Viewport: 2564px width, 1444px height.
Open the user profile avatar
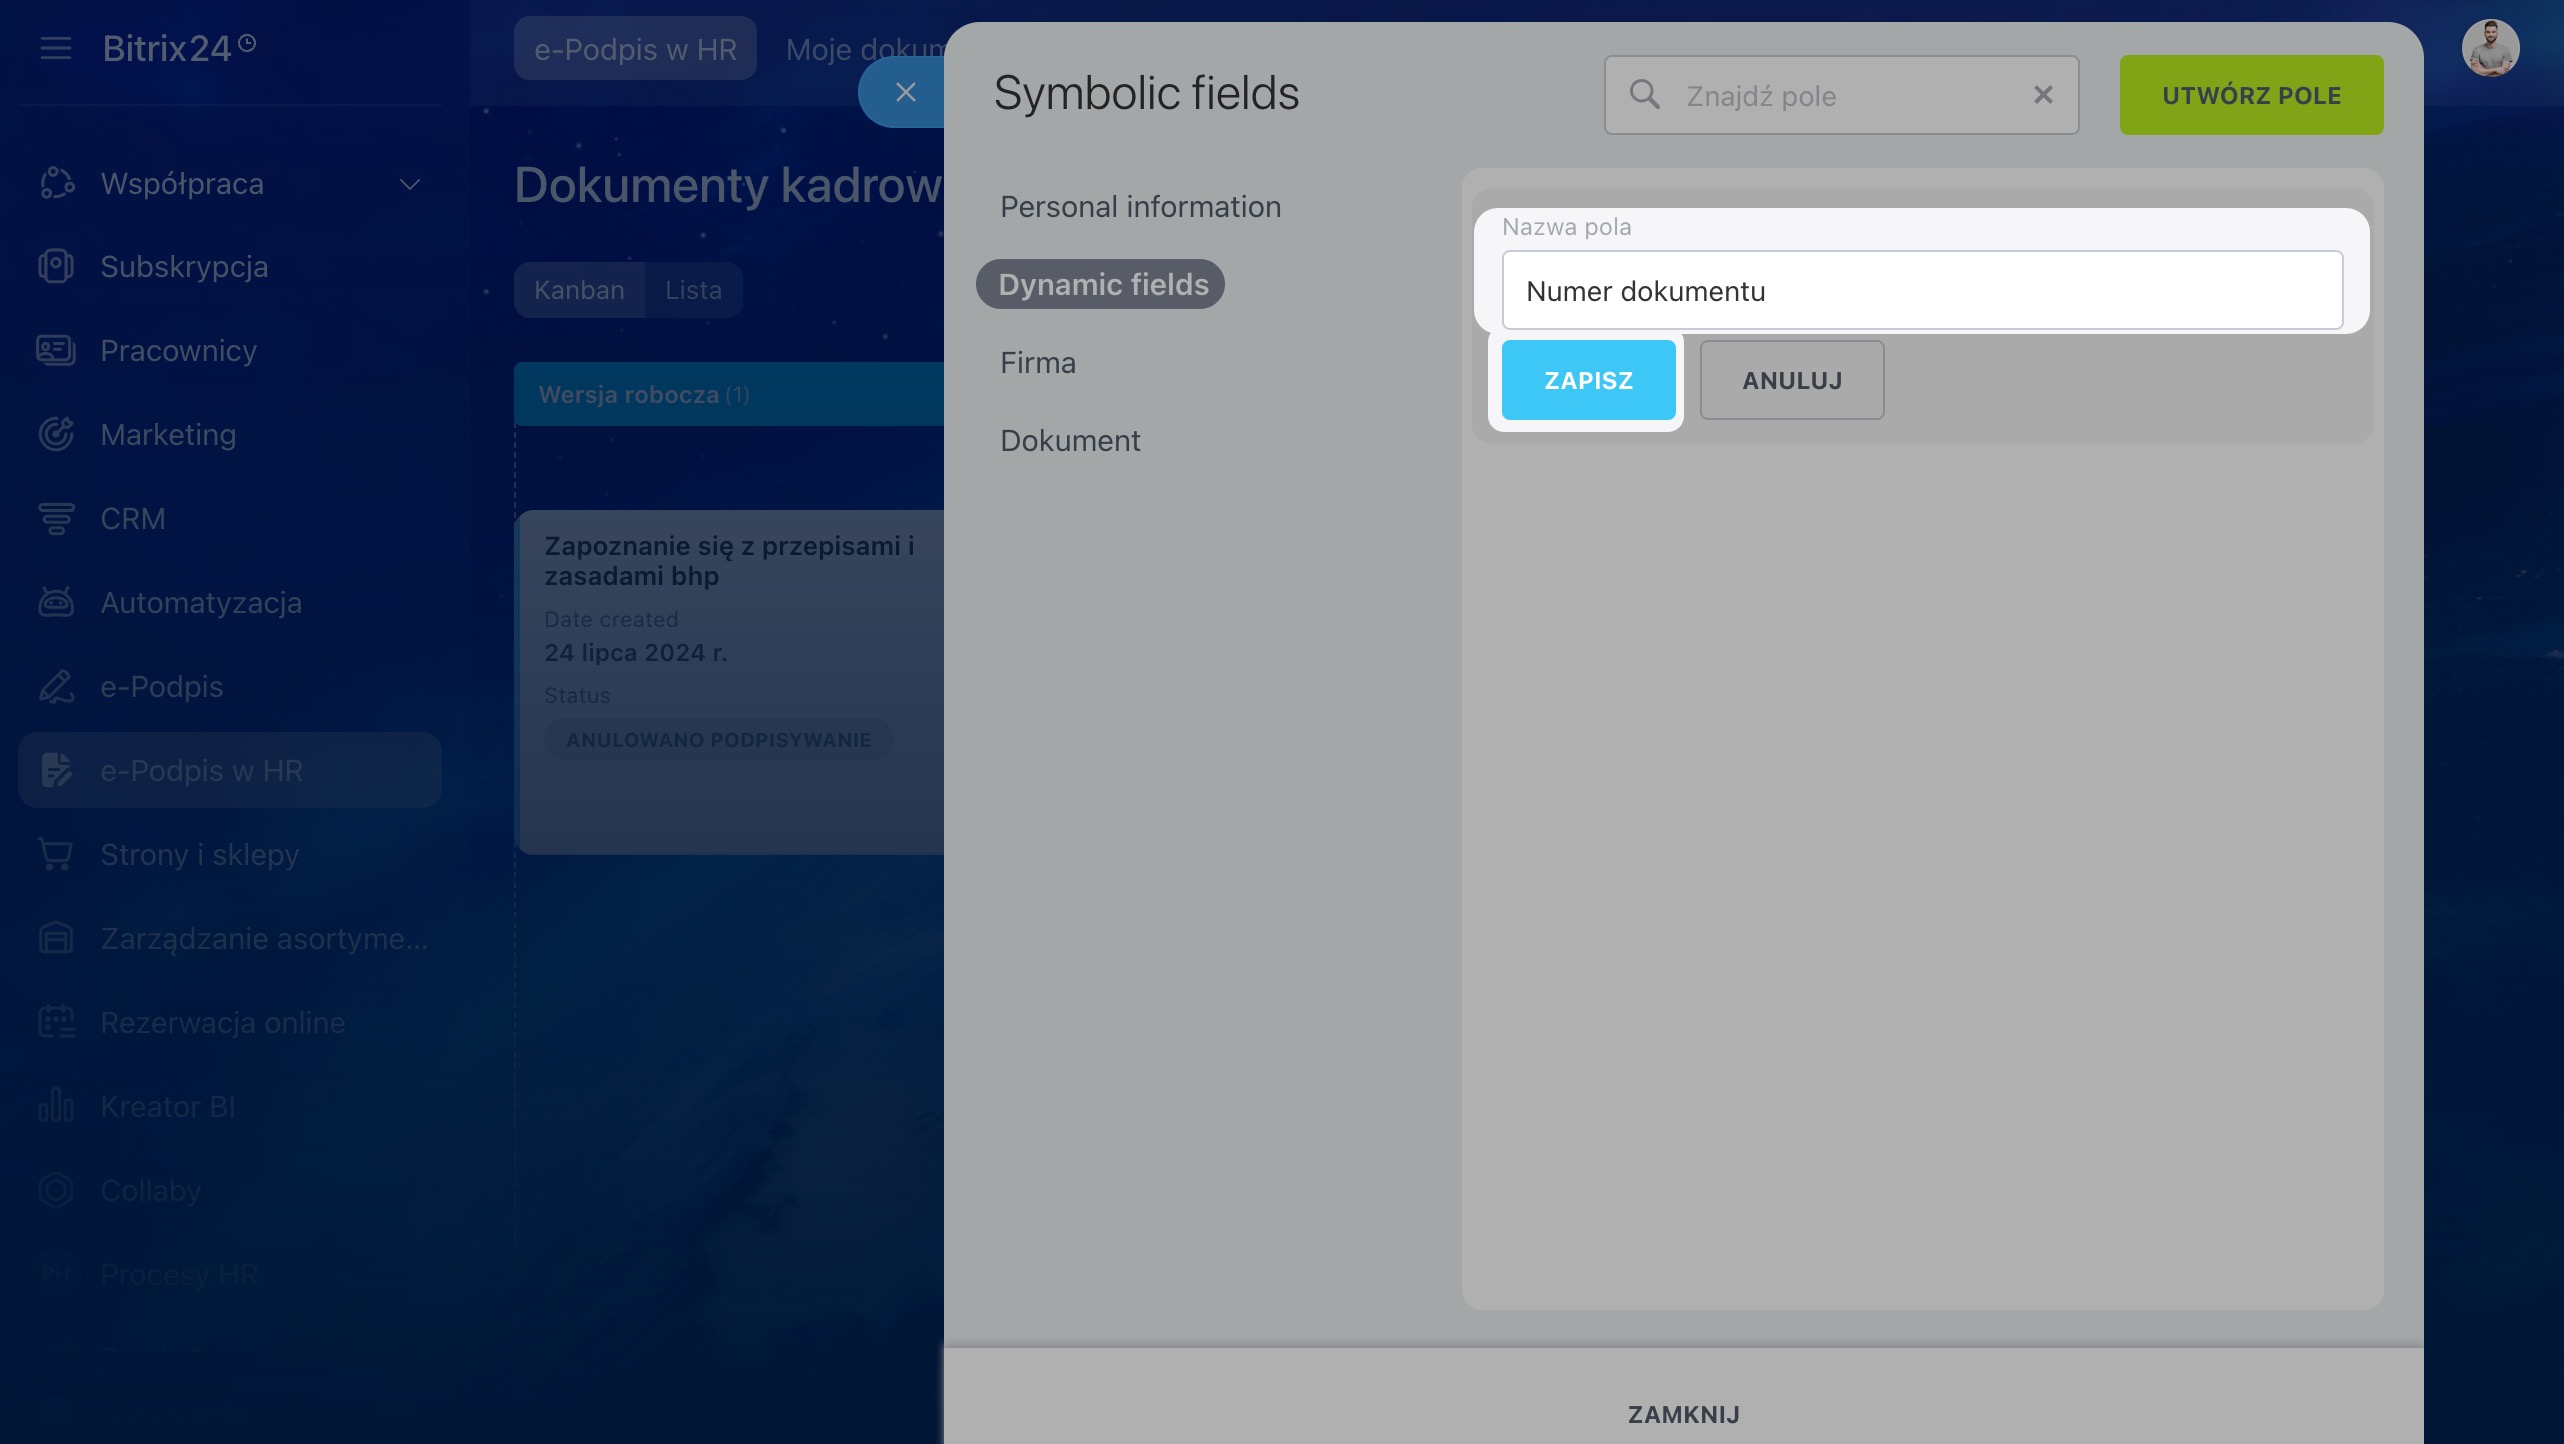(2490, 48)
